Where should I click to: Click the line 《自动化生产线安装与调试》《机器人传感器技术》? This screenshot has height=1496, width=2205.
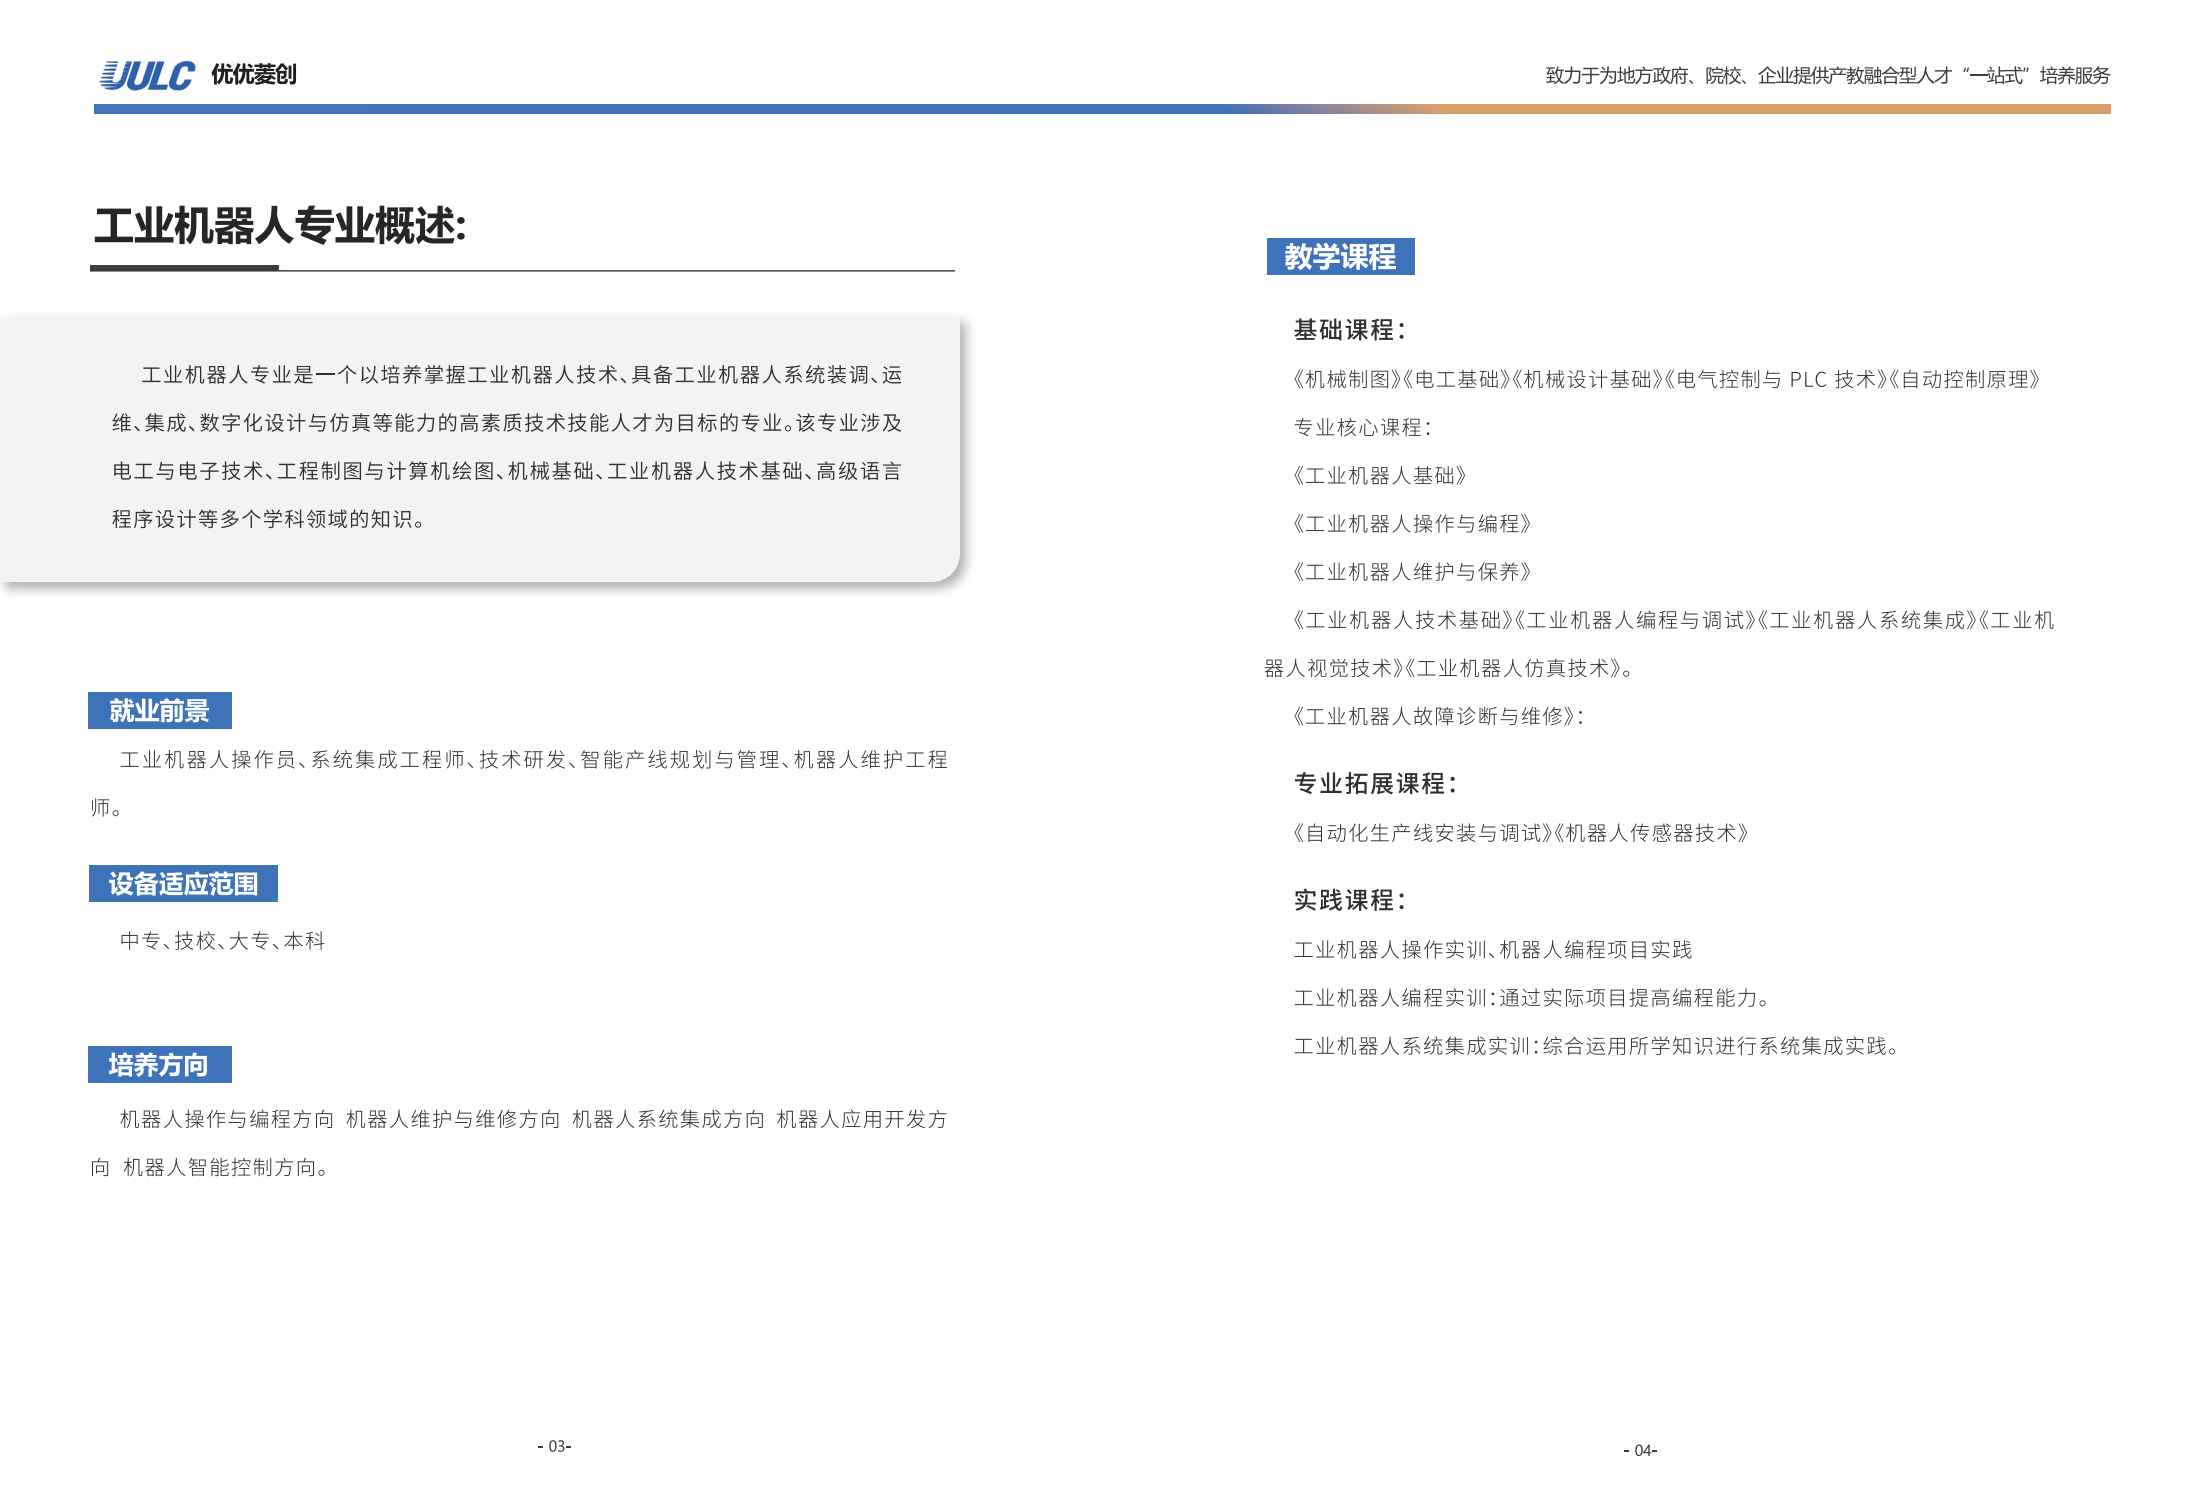[1520, 834]
